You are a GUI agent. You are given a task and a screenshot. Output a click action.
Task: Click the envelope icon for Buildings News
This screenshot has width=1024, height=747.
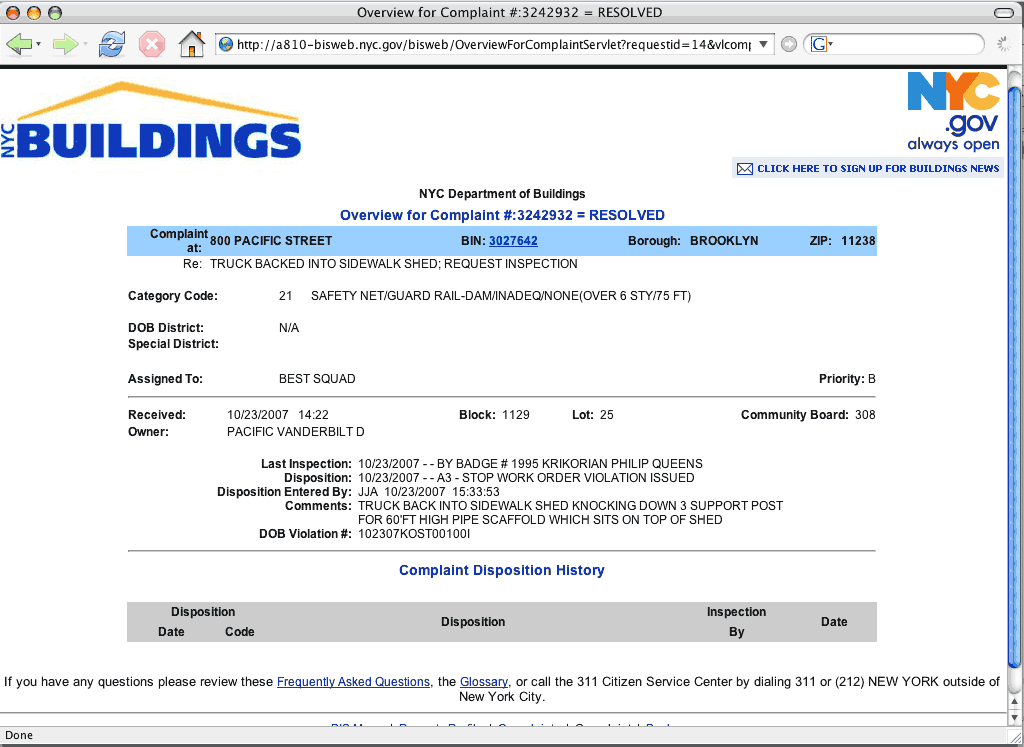(744, 169)
